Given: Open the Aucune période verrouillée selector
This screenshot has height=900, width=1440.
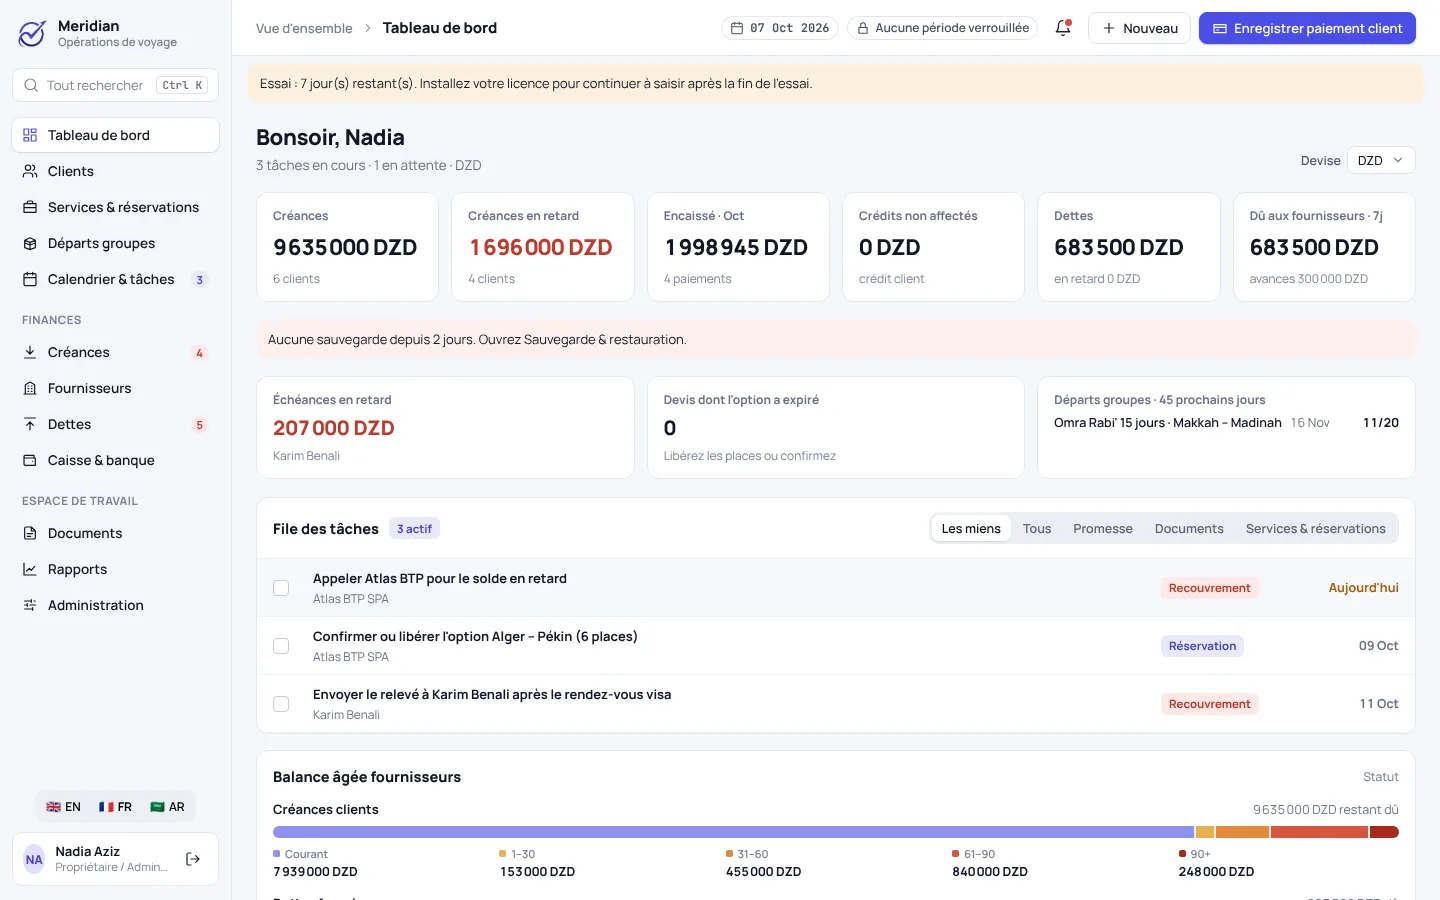Looking at the screenshot, I should tap(942, 28).
